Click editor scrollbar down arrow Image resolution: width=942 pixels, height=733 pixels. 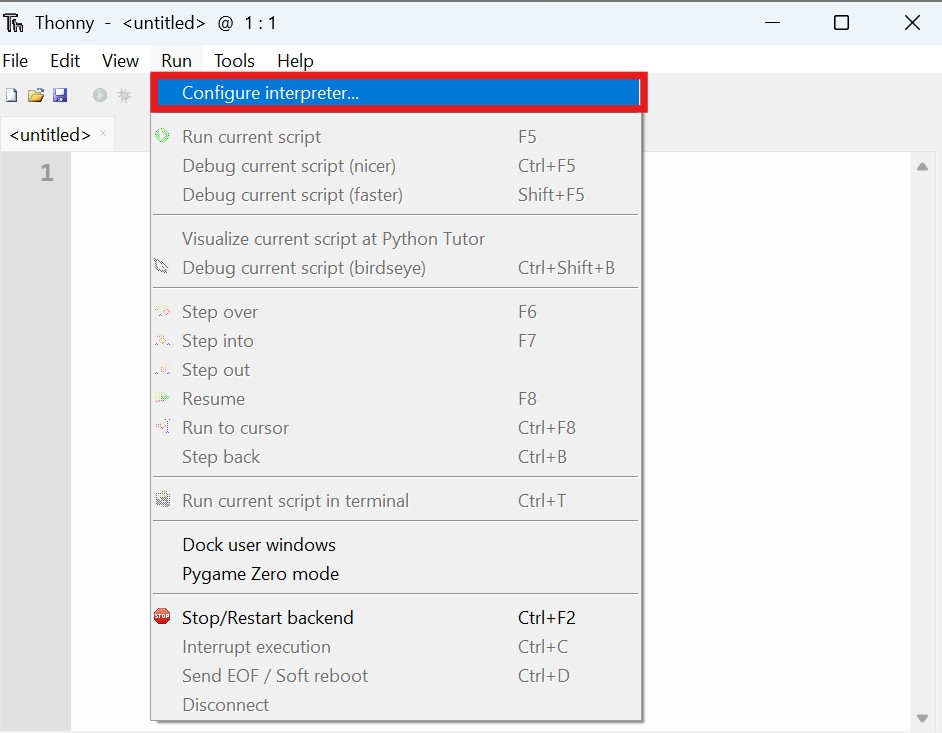[923, 718]
